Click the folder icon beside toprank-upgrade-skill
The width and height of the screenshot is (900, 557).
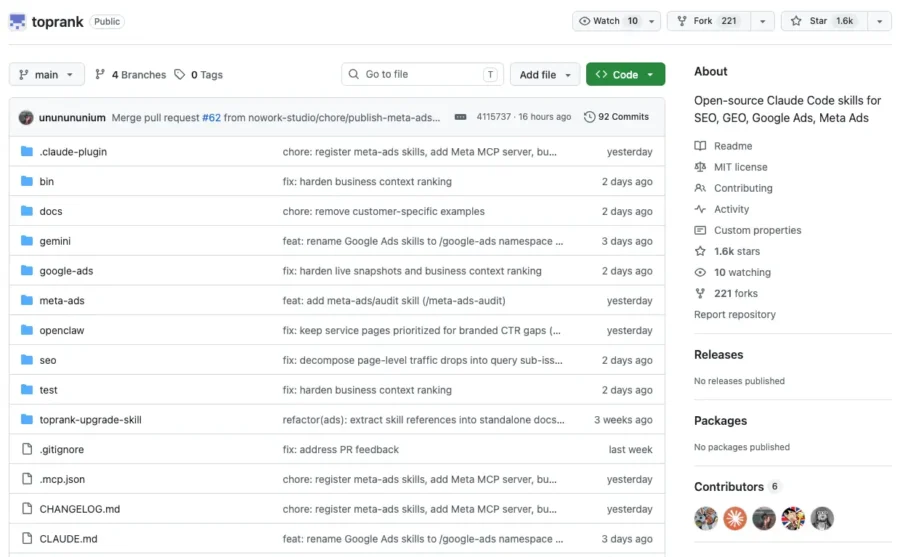coord(26,420)
